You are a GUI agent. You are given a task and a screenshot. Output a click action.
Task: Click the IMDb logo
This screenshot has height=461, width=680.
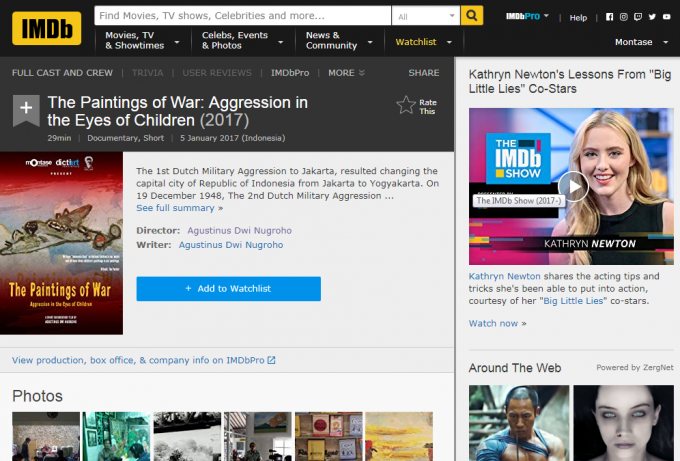tap(46, 28)
